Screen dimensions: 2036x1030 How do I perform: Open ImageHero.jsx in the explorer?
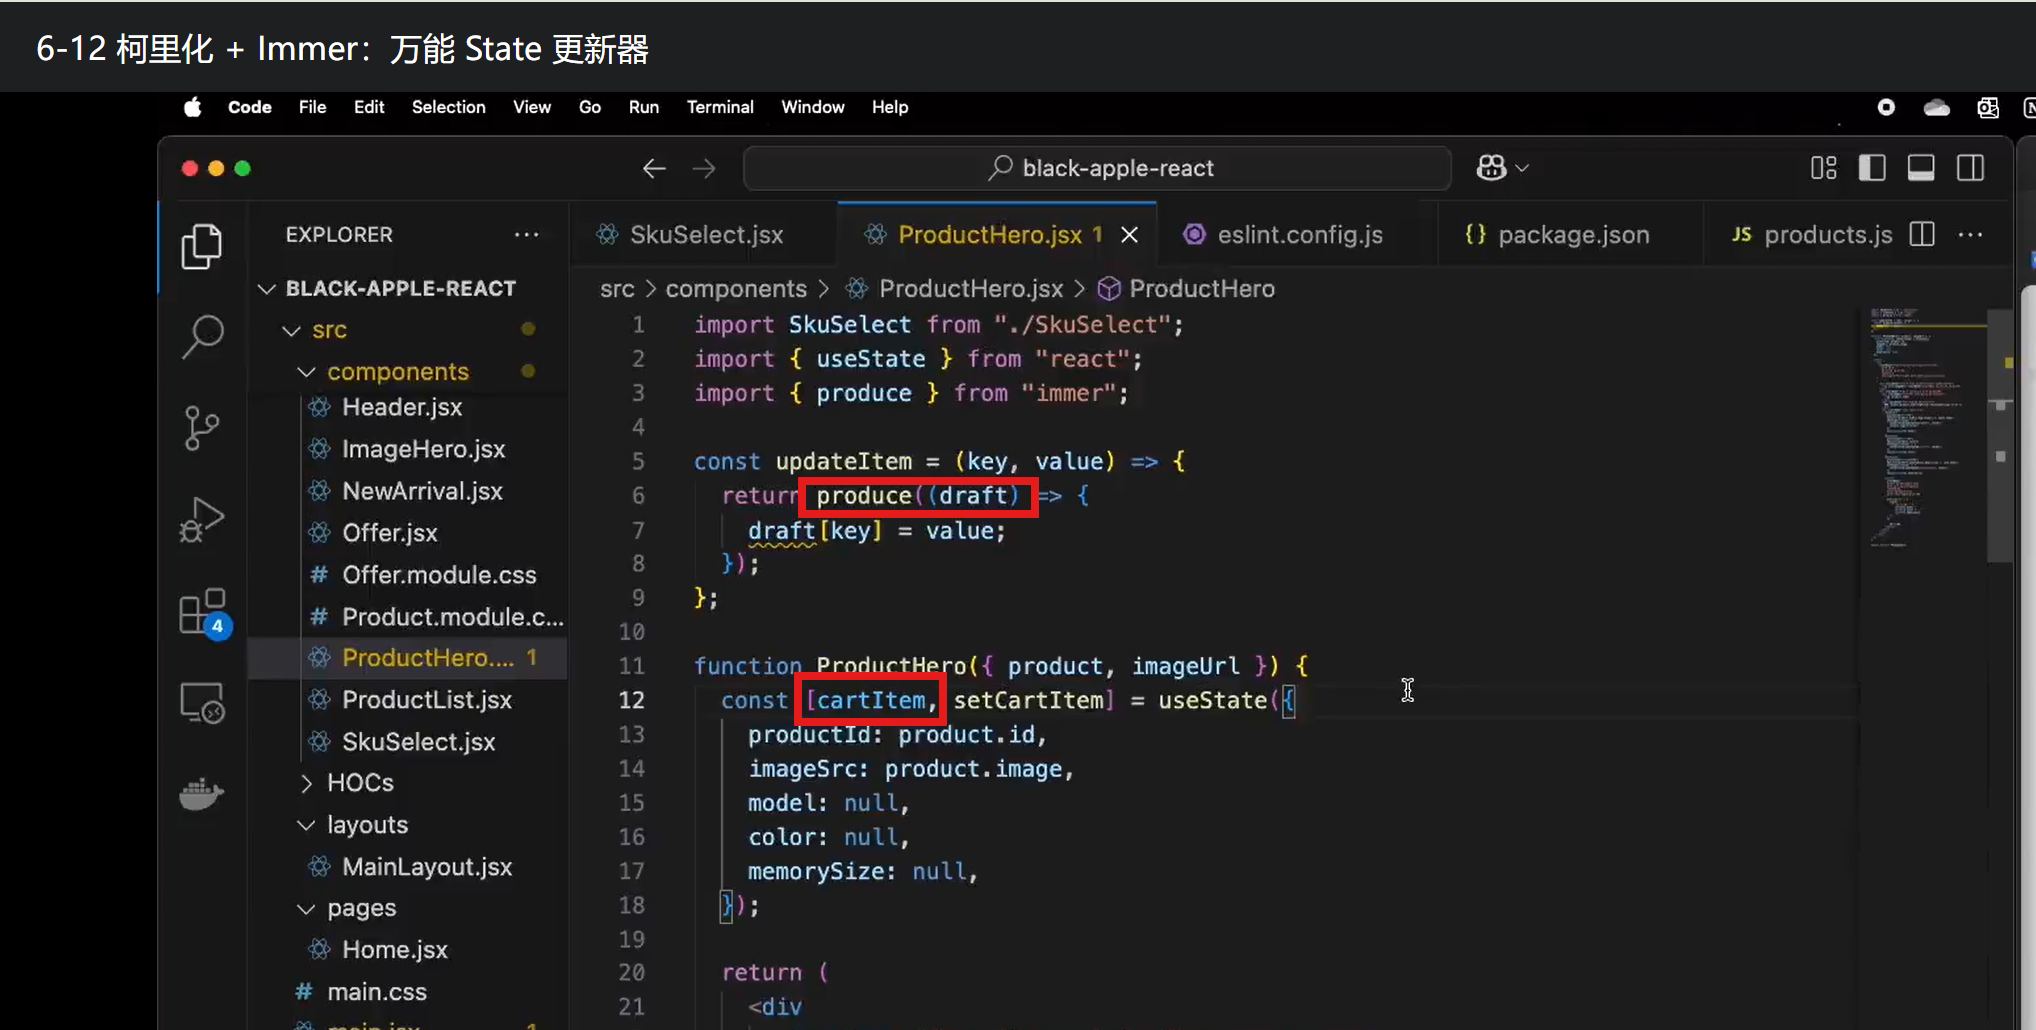coord(423,449)
